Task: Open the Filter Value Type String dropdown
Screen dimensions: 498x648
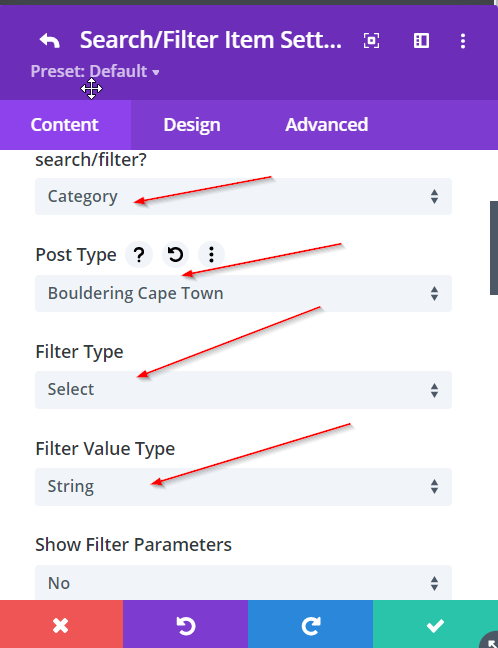Action: pyautogui.click(x=243, y=486)
